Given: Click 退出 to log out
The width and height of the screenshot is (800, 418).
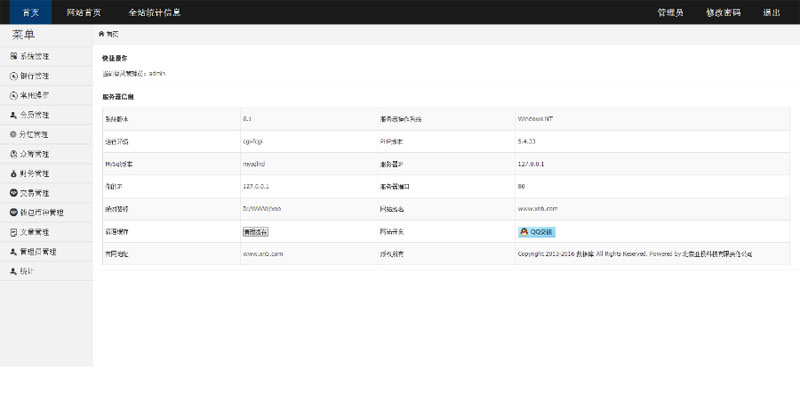Looking at the screenshot, I should (771, 12).
